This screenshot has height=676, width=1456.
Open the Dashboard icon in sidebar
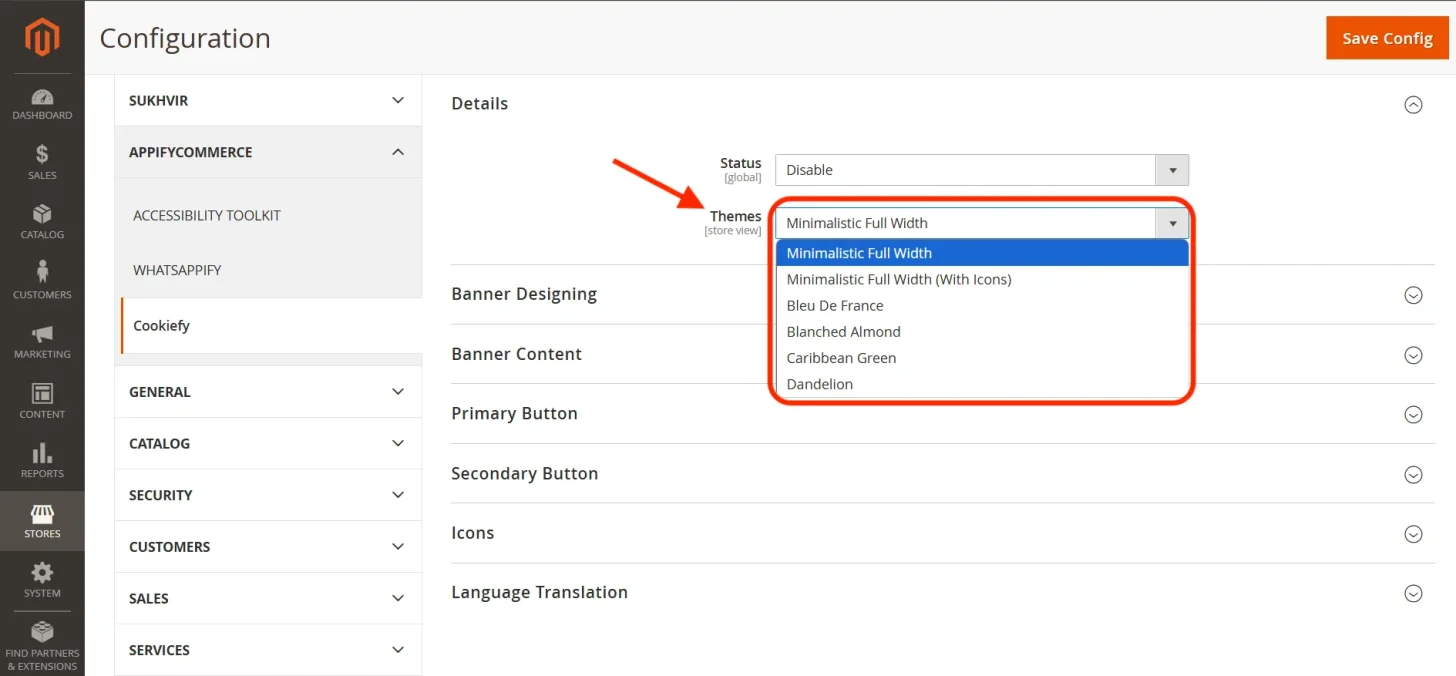click(x=42, y=97)
